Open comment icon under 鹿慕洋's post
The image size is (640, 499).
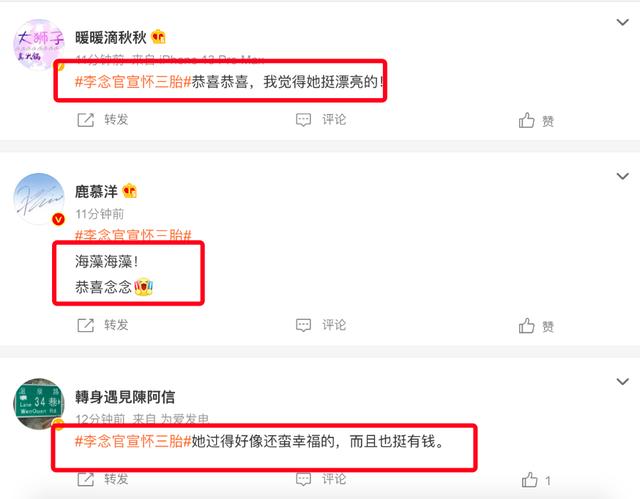303,325
